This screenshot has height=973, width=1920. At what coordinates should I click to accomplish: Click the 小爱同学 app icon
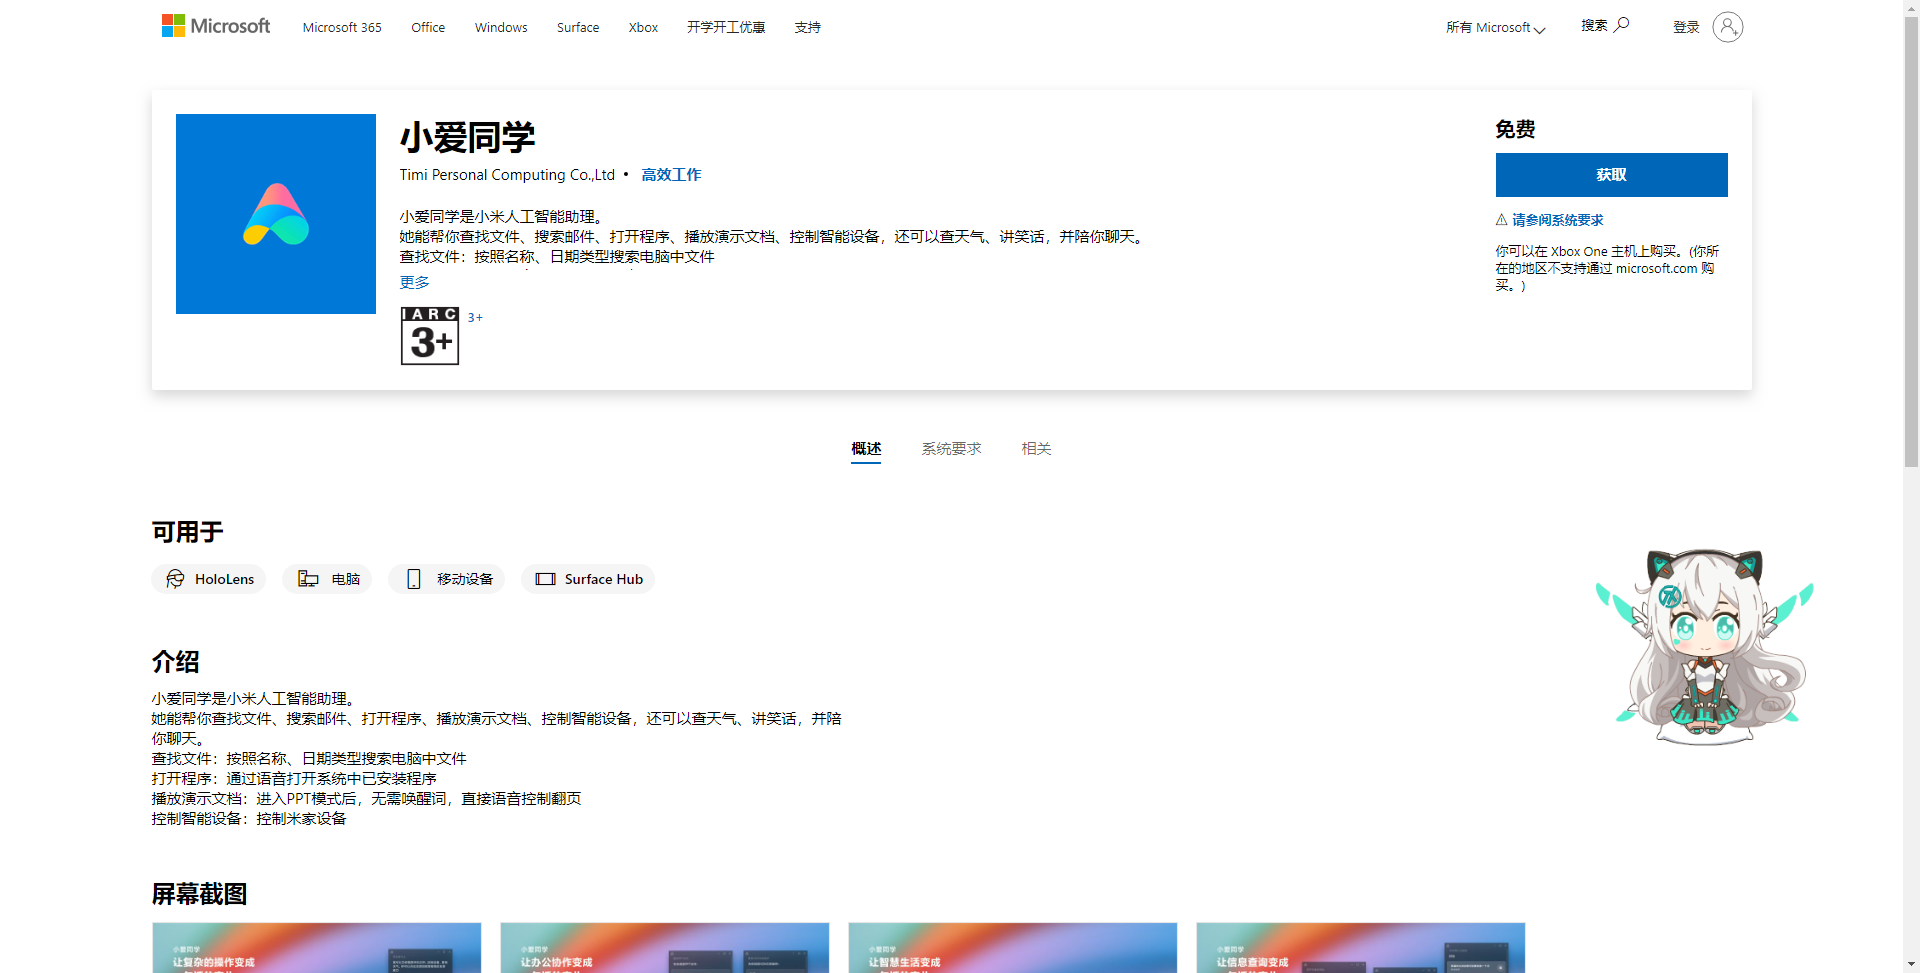276,214
